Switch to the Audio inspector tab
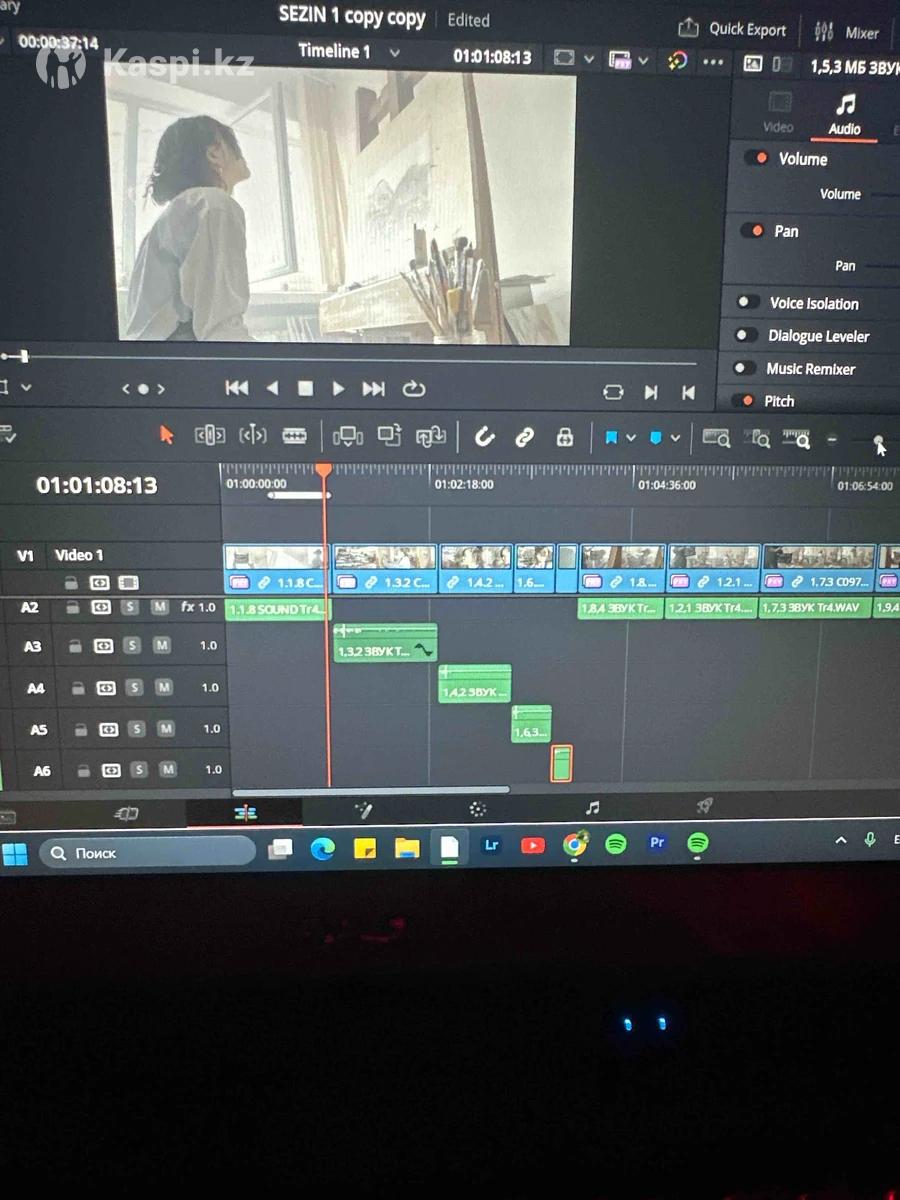 (845, 115)
